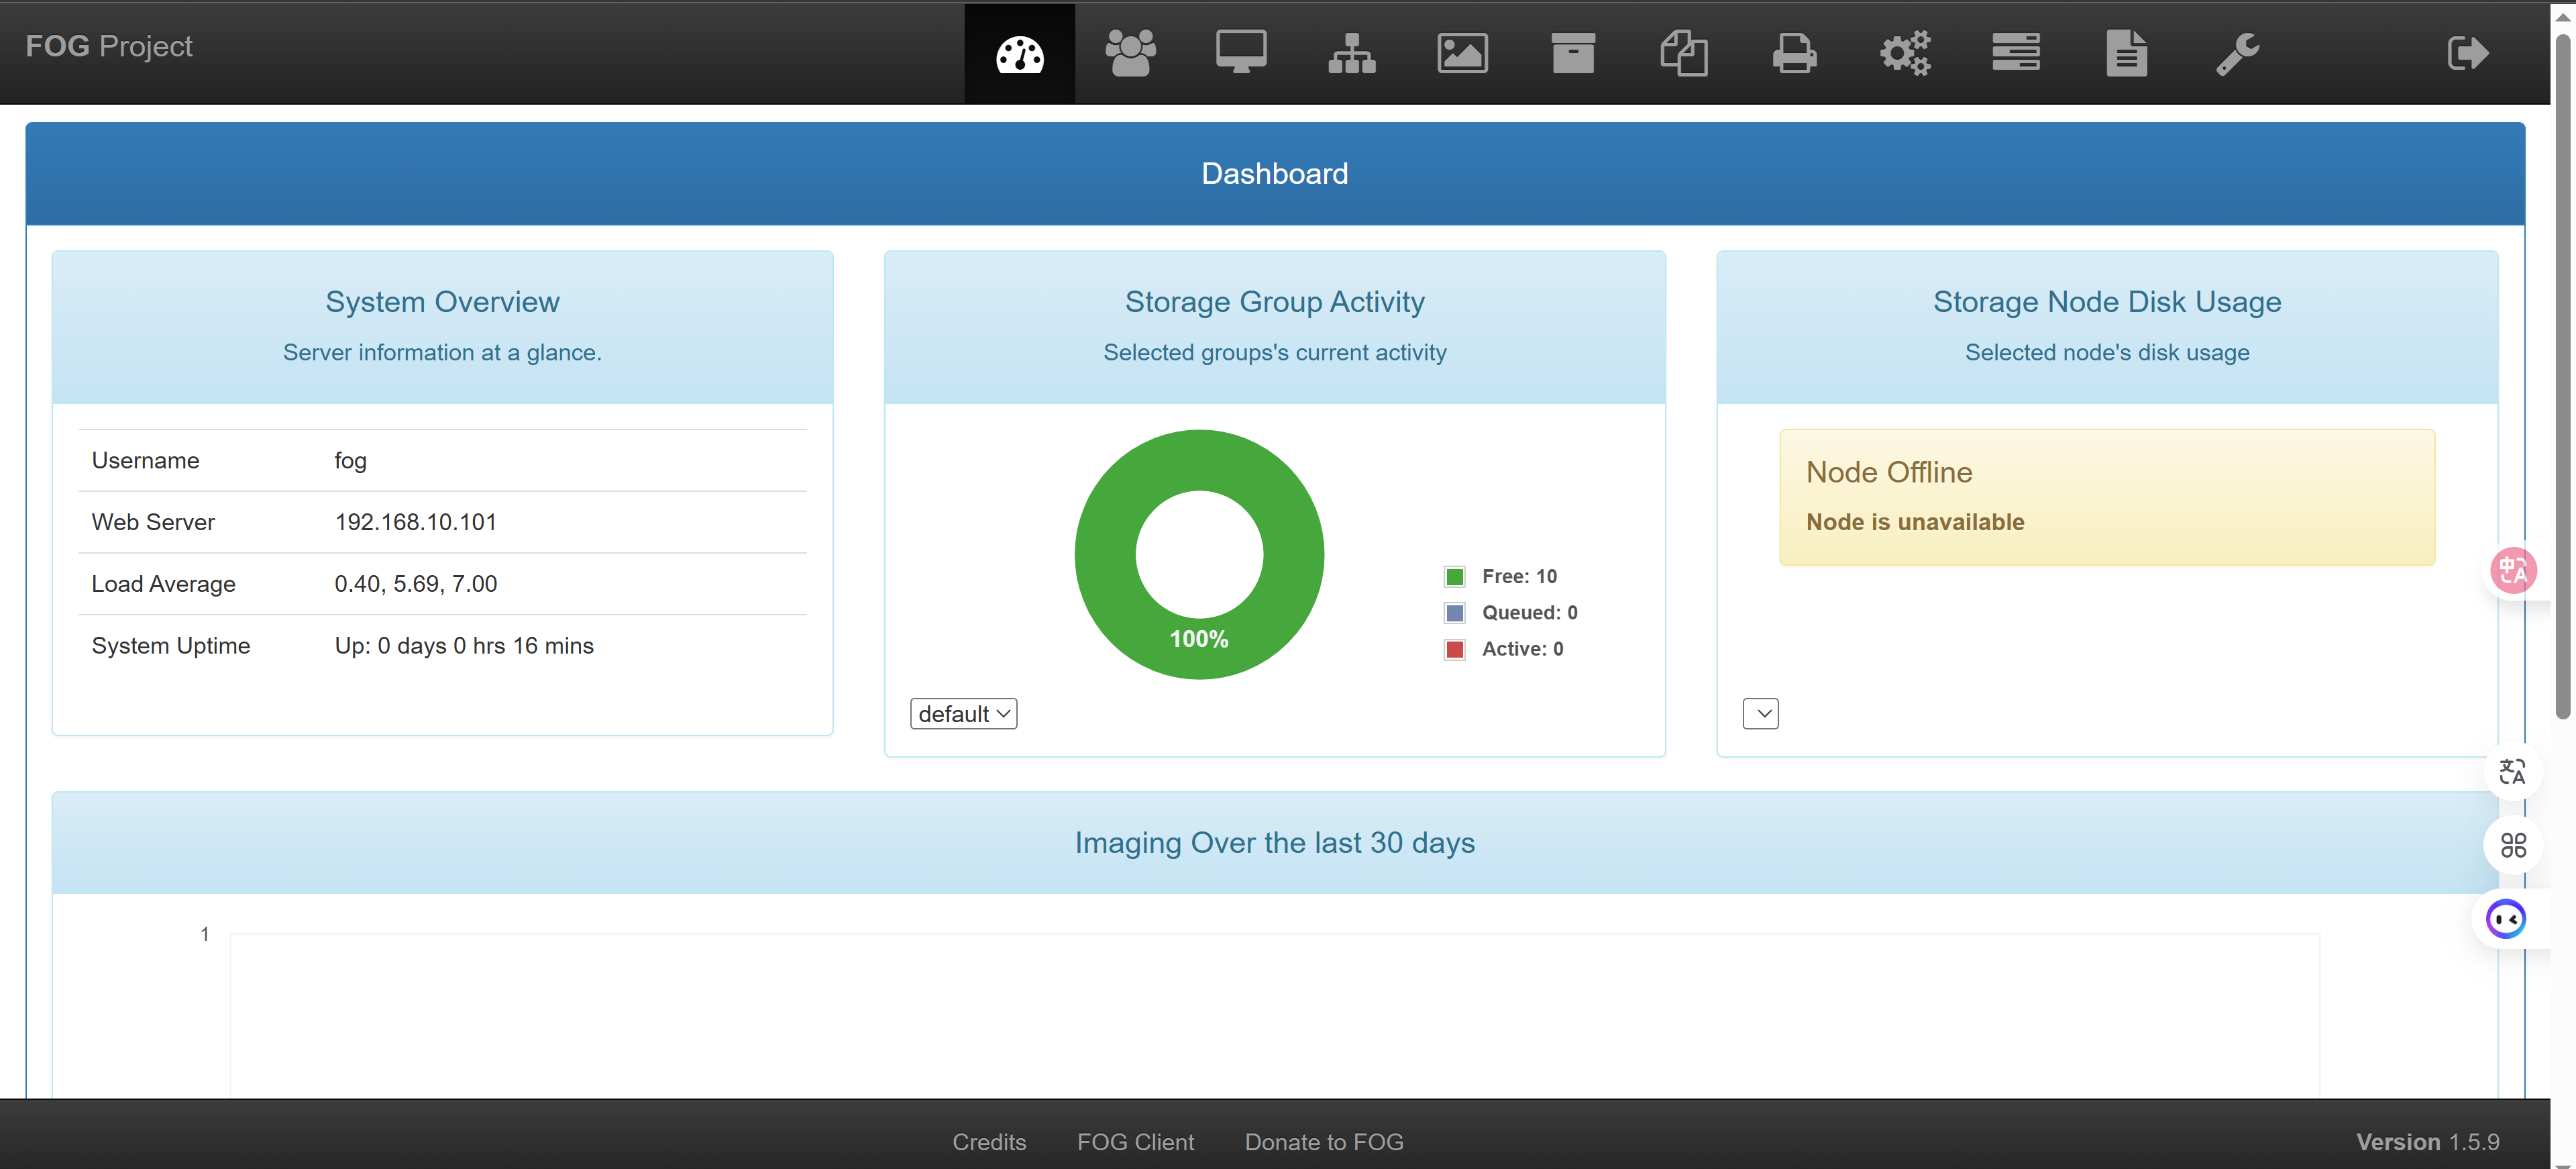
Task: Open the FOG Client footer link
Action: [x=1135, y=1142]
